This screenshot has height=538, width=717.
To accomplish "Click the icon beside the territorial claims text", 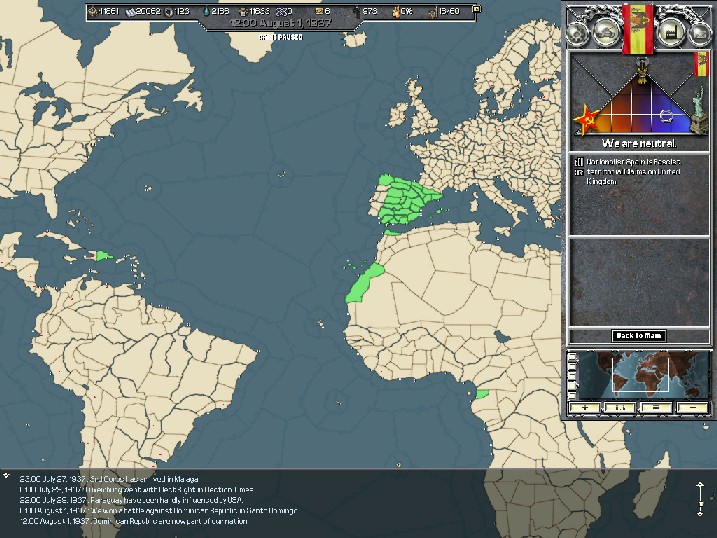I will coord(578,172).
